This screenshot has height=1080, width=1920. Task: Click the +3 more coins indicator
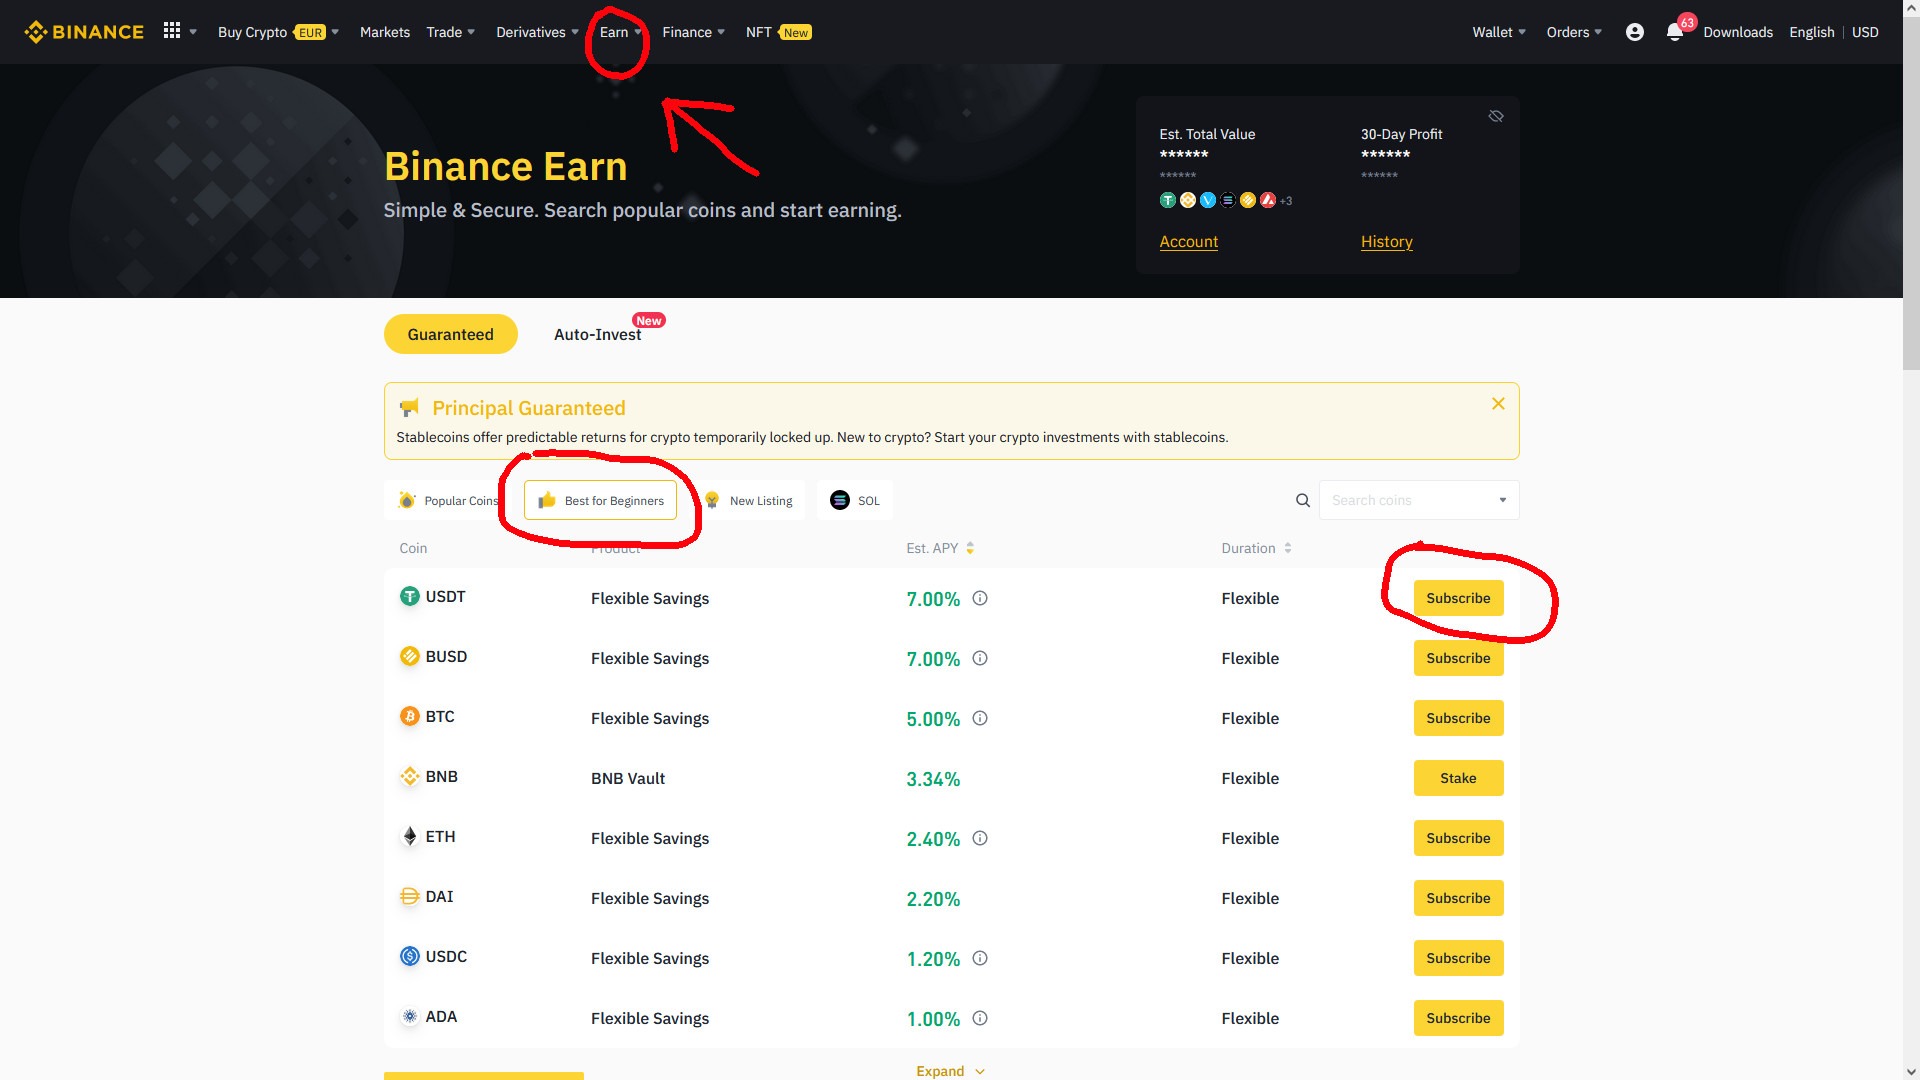click(1286, 201)
